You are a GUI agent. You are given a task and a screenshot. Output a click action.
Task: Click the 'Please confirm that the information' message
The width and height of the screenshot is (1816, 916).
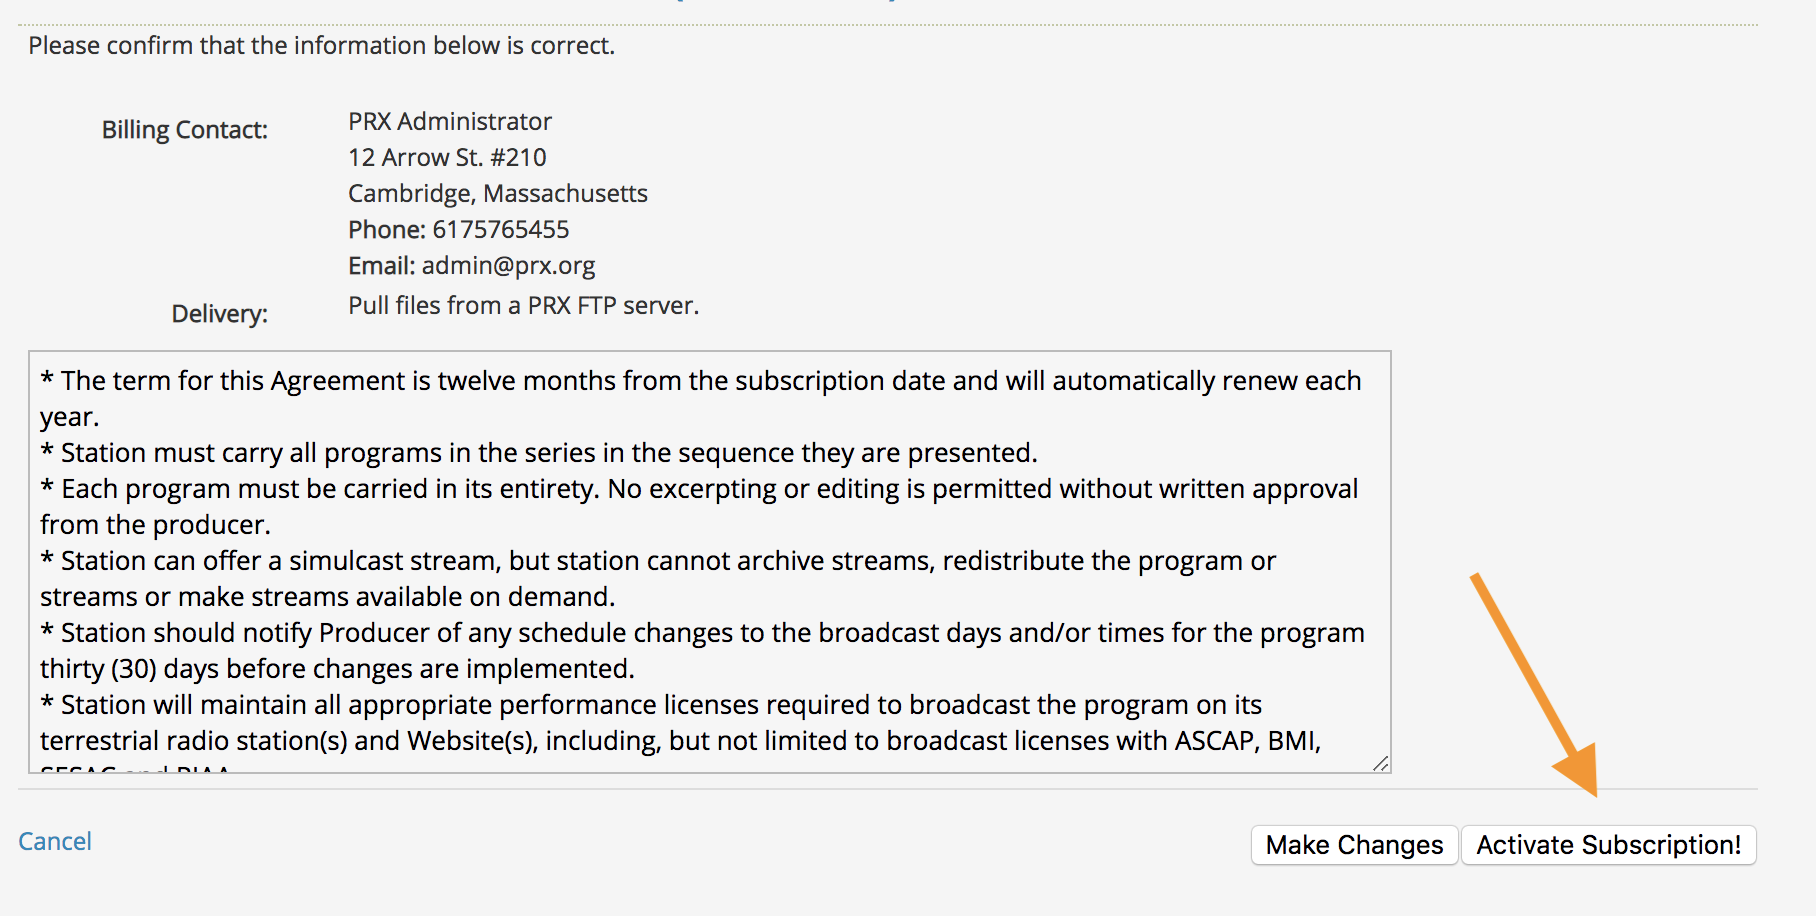(x=322, y=45)
